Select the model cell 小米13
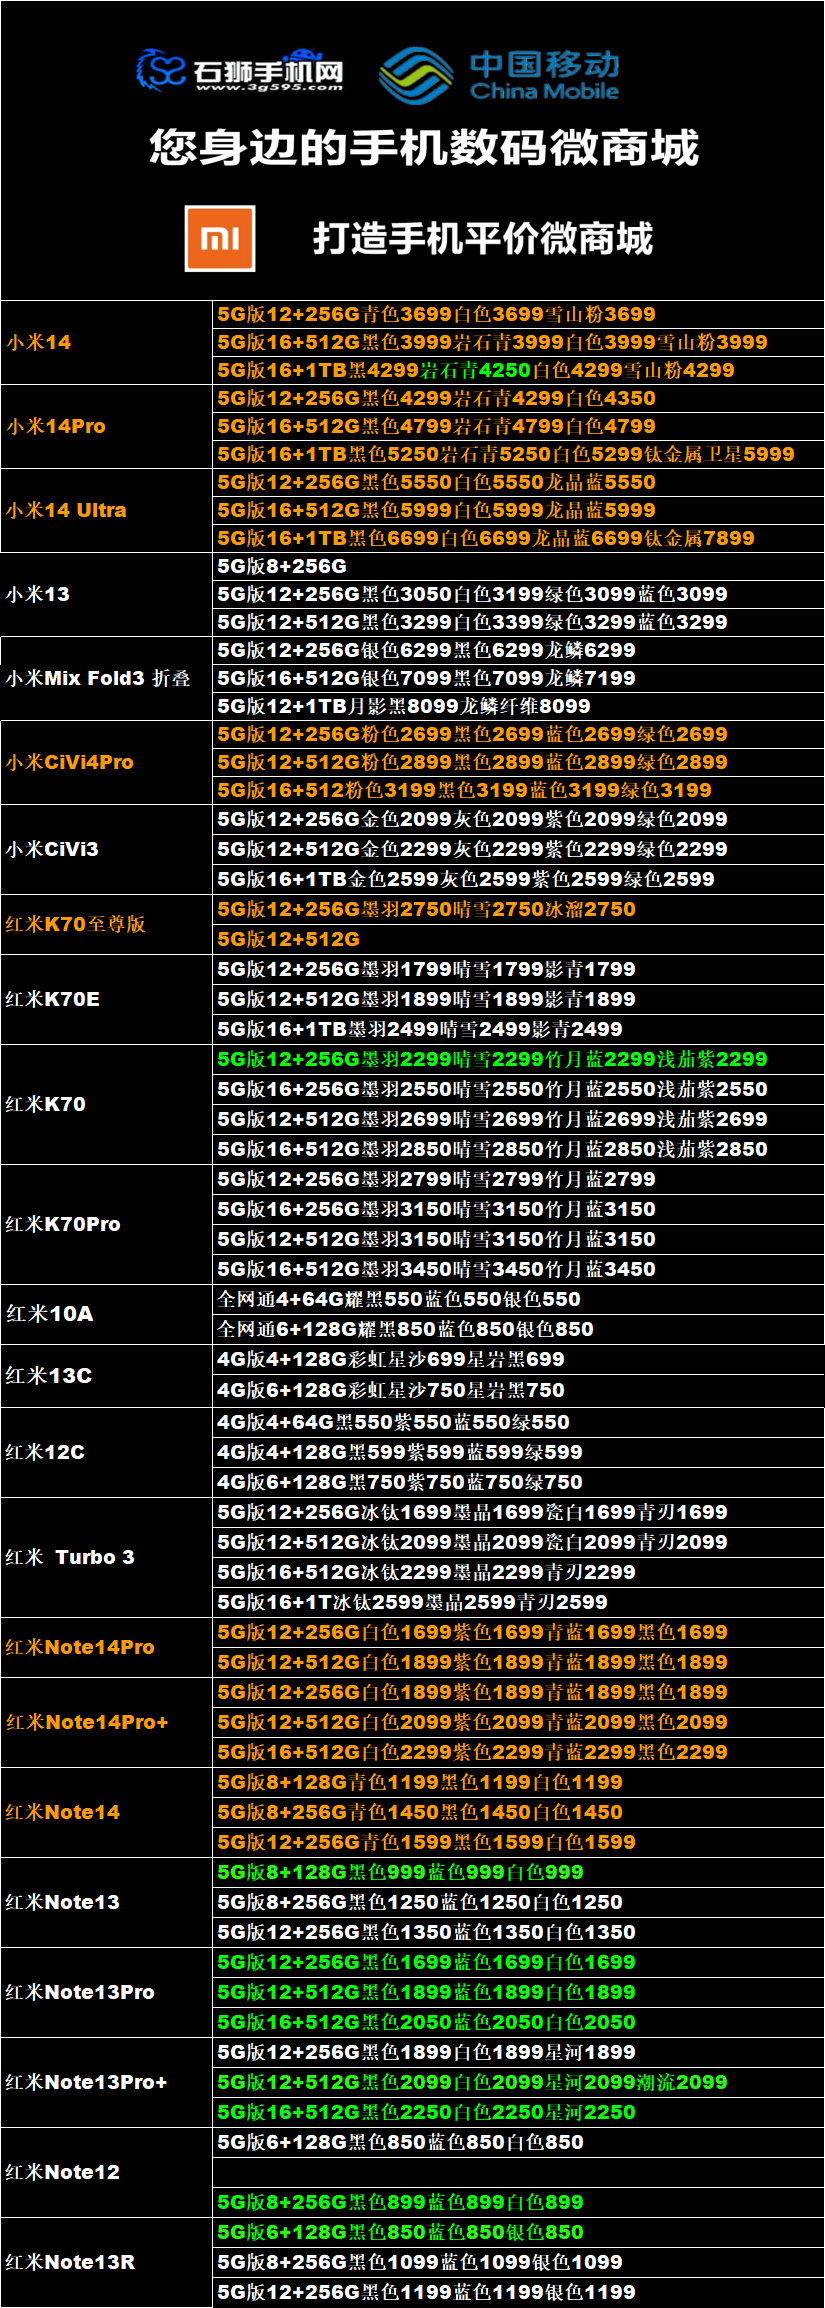Viewport: 825px width, 2308px height. coord(106,594)
